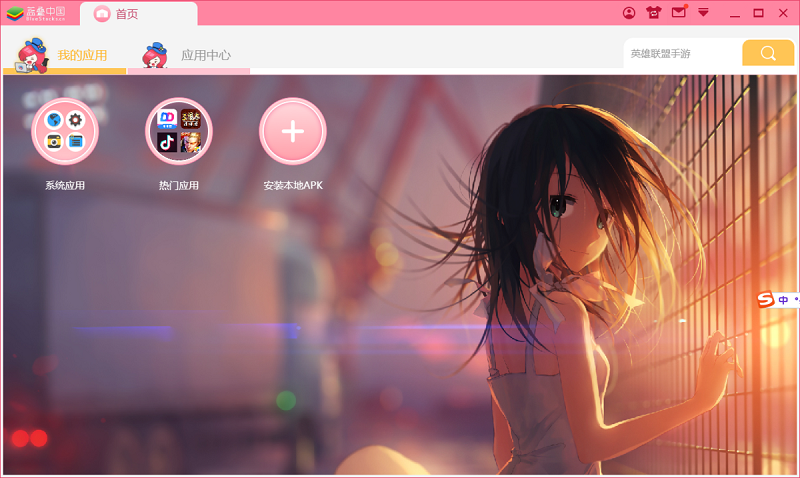Toggle the Sogou 中 language indicator
This screenshot has width=800, height=478.
tap(783, 300)
